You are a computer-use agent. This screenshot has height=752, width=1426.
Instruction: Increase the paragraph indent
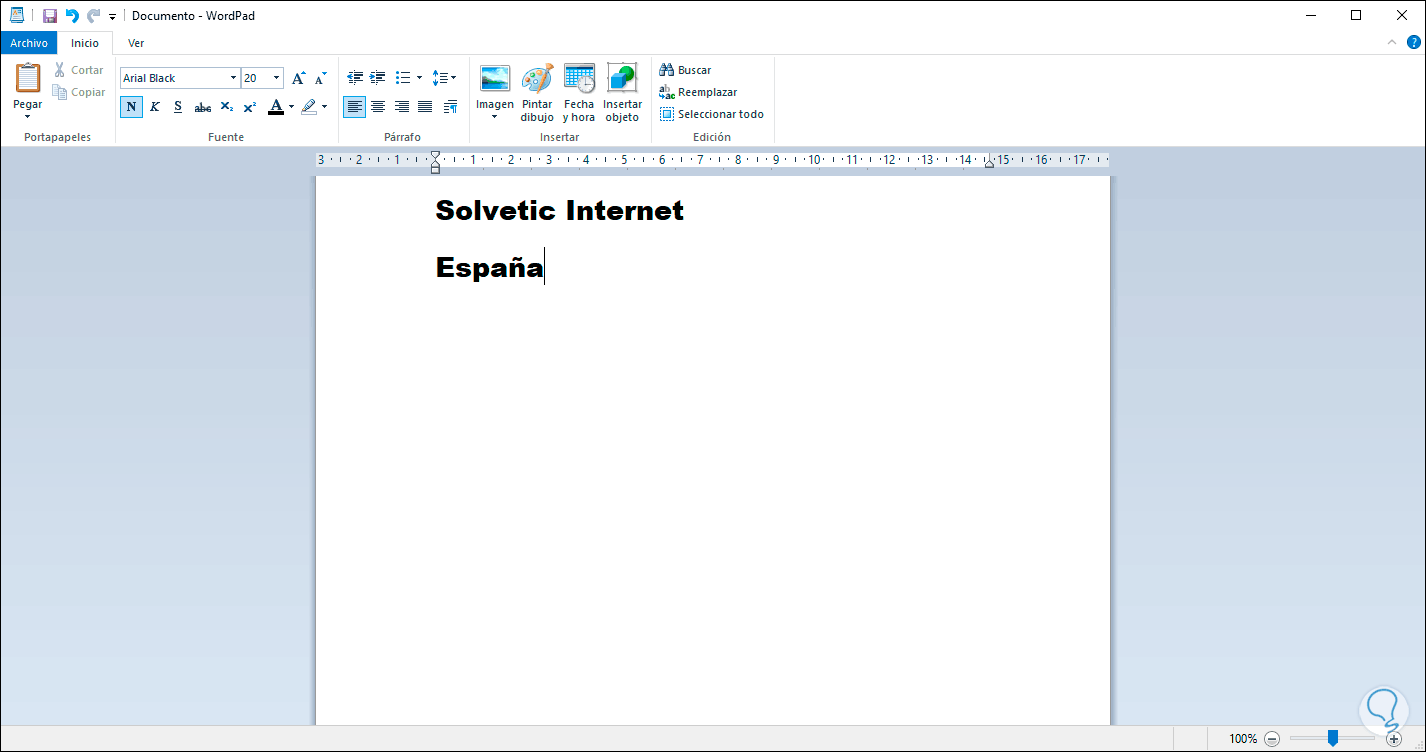click(x=378, y=77)
